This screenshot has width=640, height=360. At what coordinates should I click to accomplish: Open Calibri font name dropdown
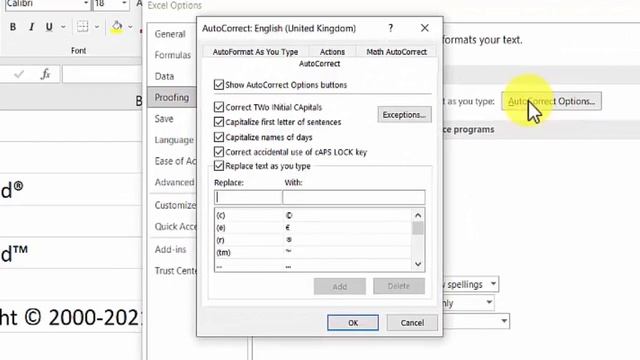click(x=85, y=4)
